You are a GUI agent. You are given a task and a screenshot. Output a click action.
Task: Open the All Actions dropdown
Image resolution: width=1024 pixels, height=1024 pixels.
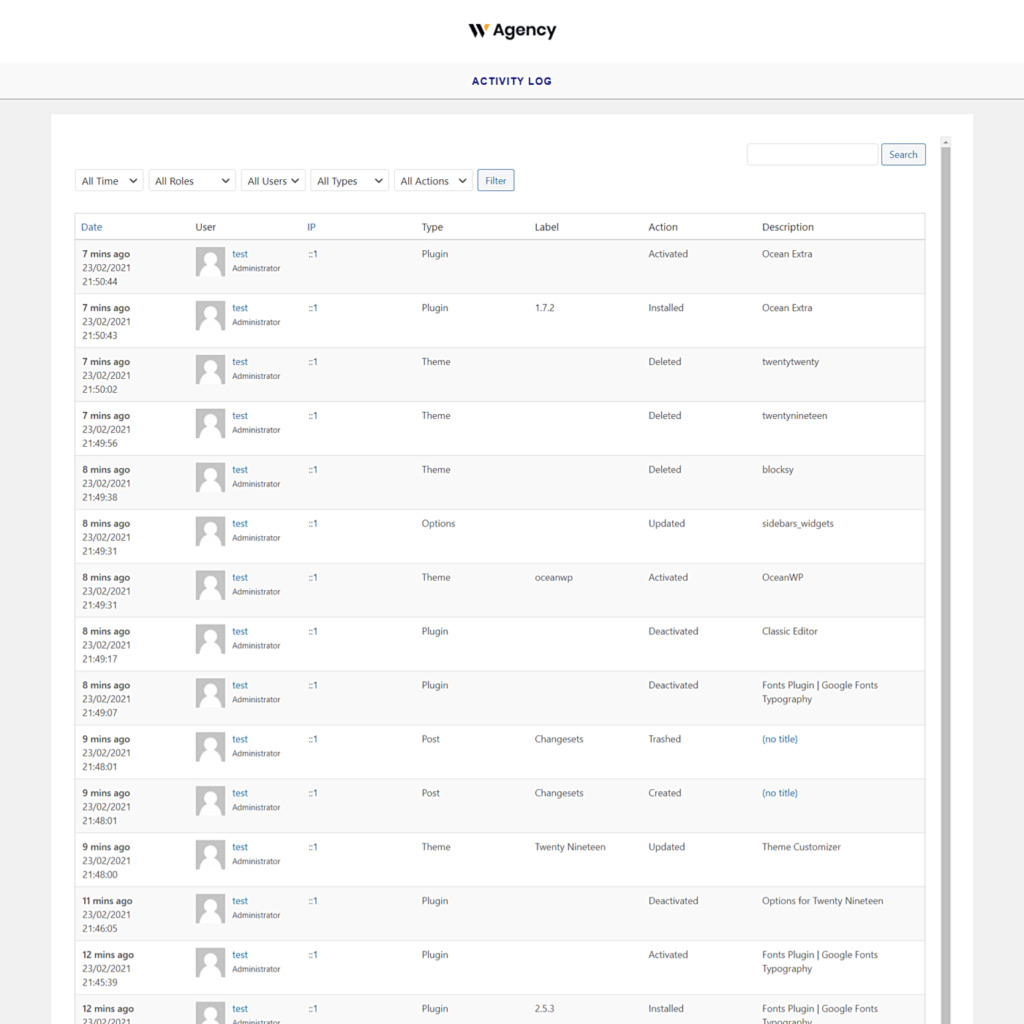click(x=432, y=180)
